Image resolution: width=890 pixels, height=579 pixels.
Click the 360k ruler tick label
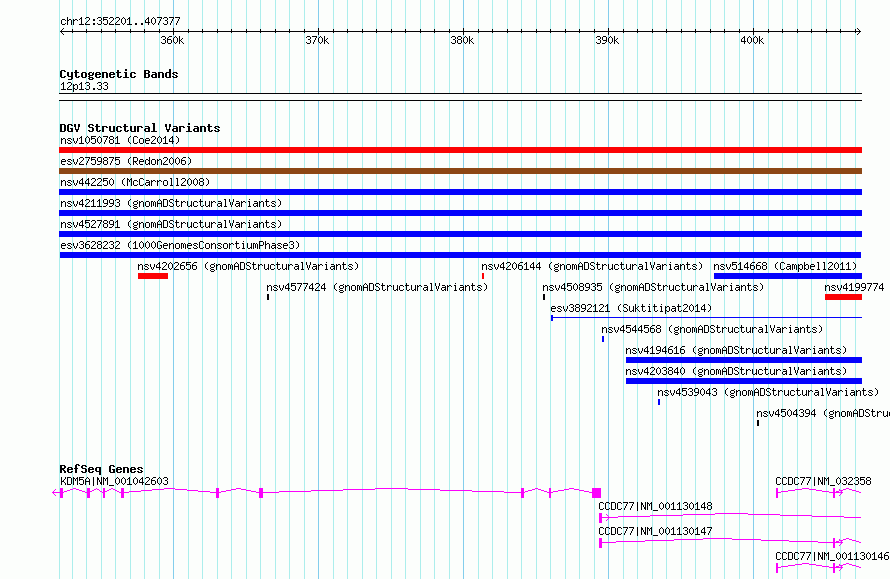click(172, 40)
